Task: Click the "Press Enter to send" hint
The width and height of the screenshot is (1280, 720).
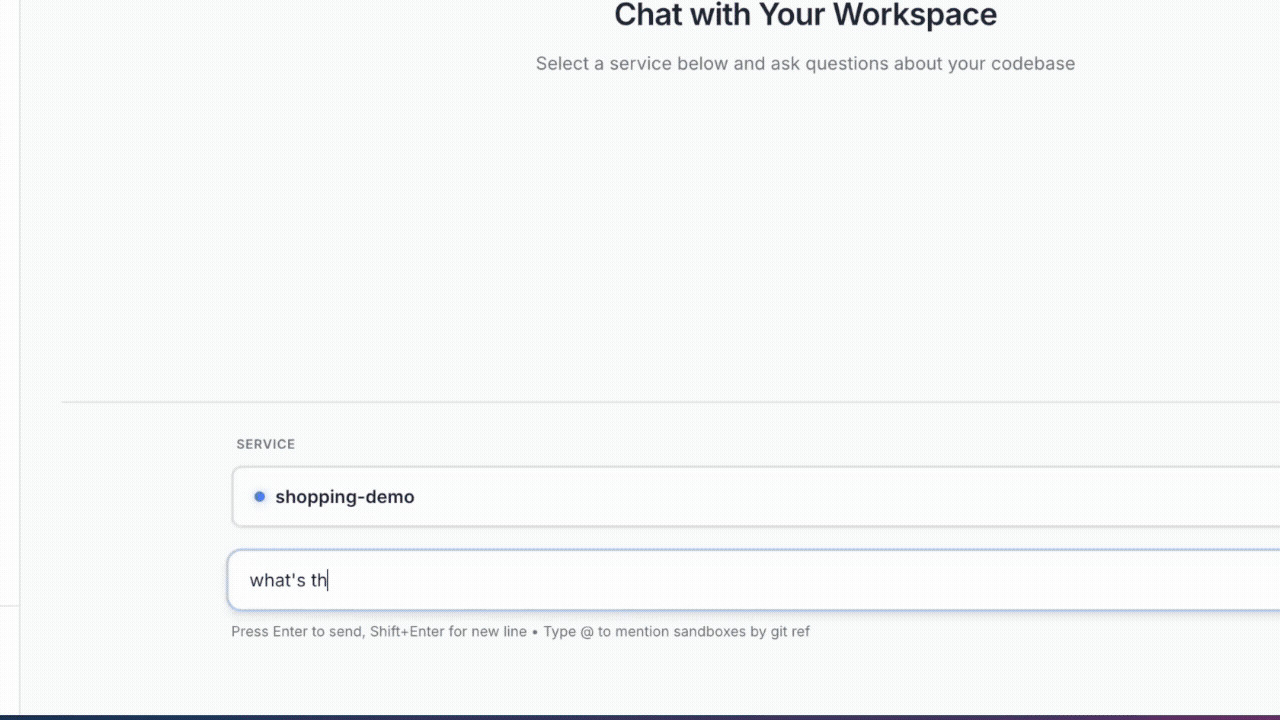Action: pyautogui.click(x=297, y=632)
